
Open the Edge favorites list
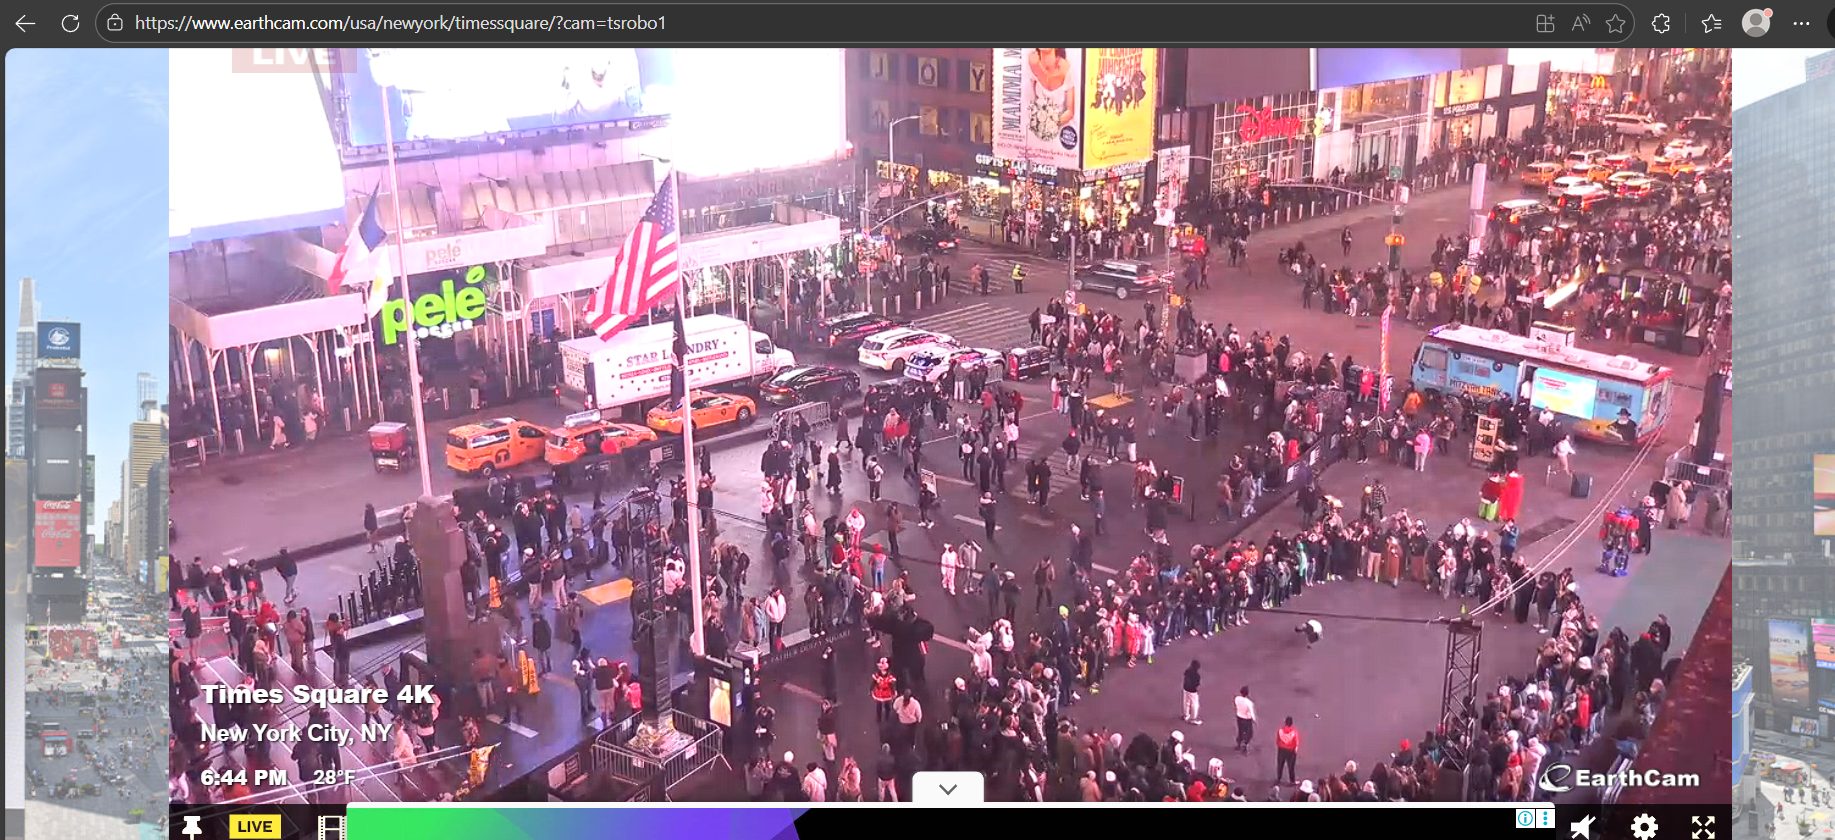[1711, 23]
